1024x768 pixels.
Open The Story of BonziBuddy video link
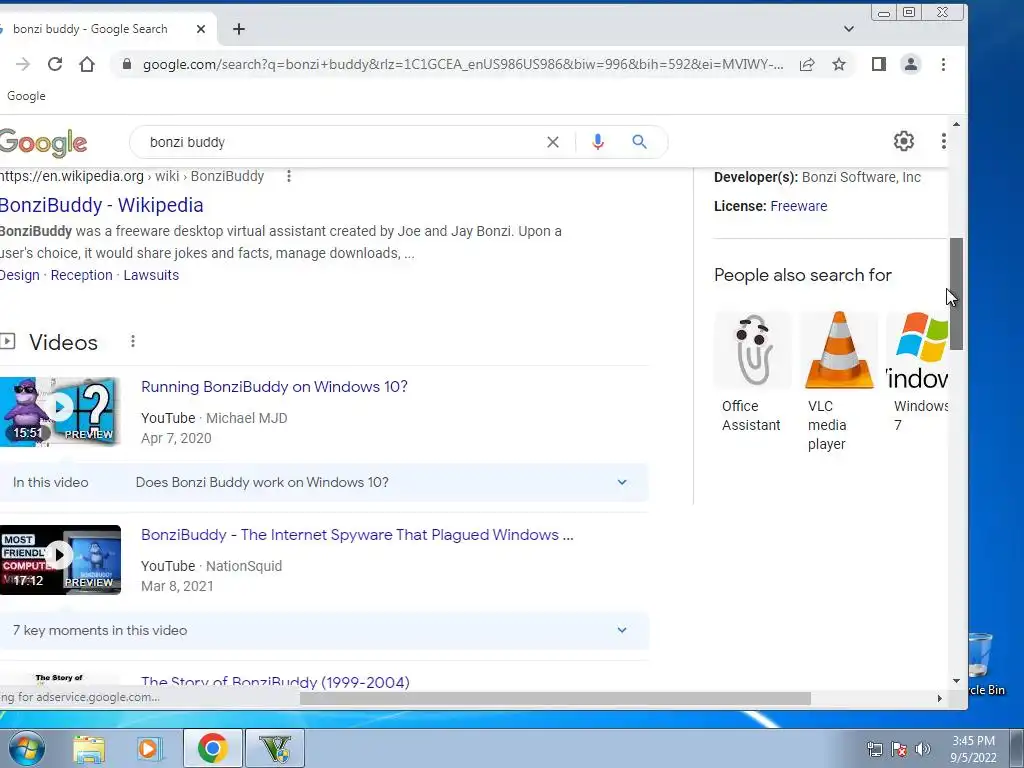click(275, 682)
